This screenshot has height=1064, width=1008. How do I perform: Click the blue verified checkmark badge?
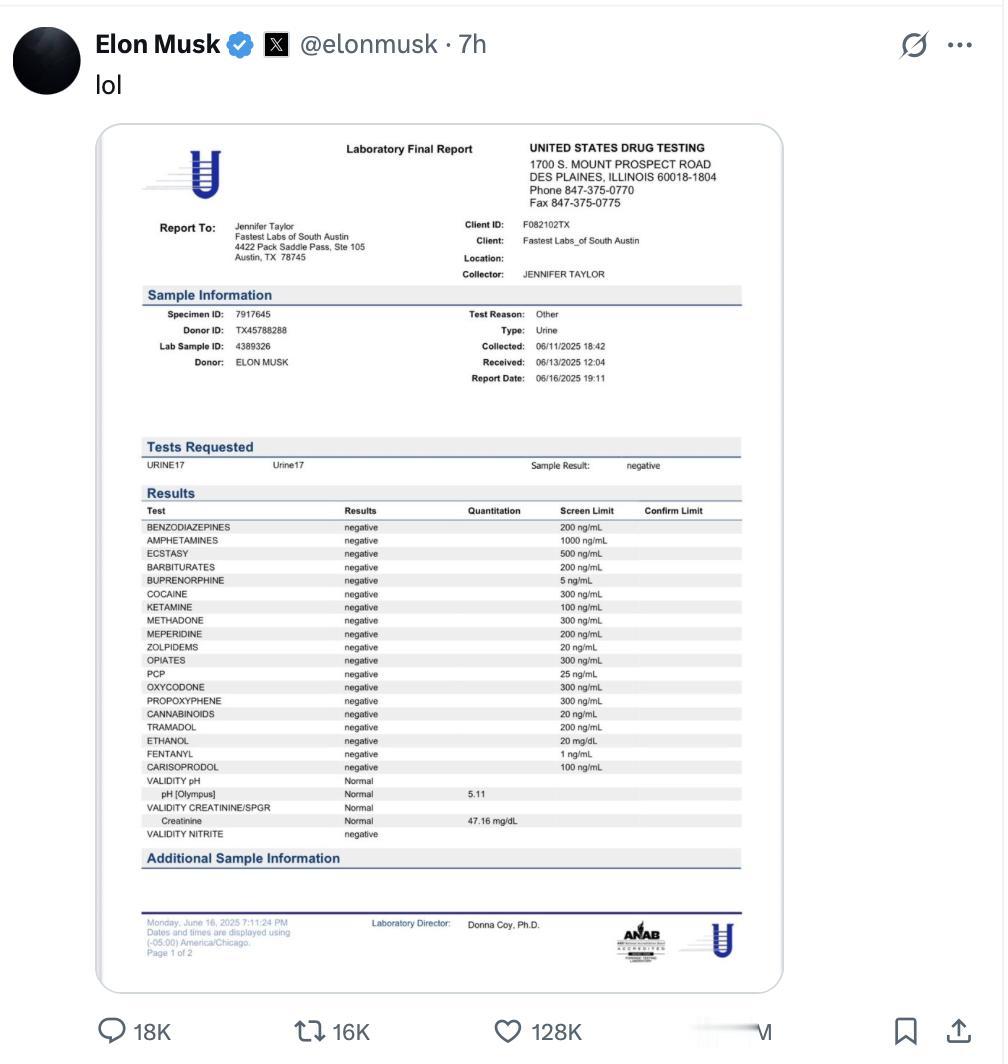click(240, 45)
